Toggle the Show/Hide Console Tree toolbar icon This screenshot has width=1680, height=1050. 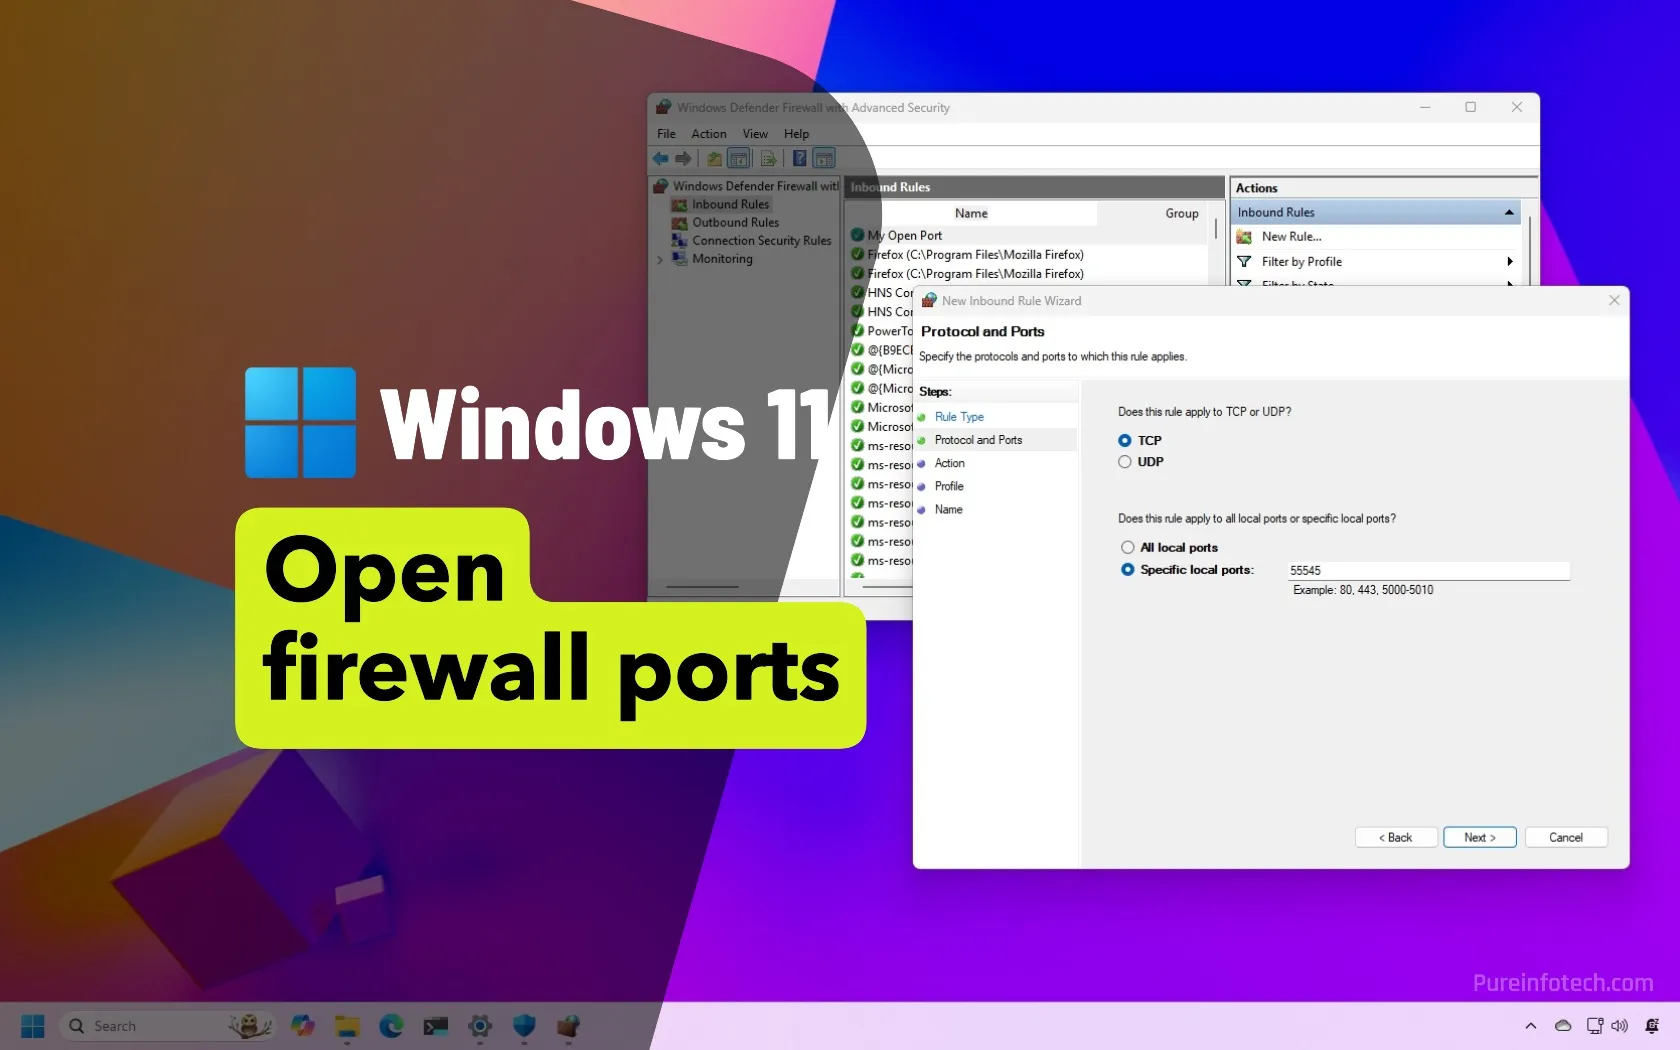coord(739,159)
